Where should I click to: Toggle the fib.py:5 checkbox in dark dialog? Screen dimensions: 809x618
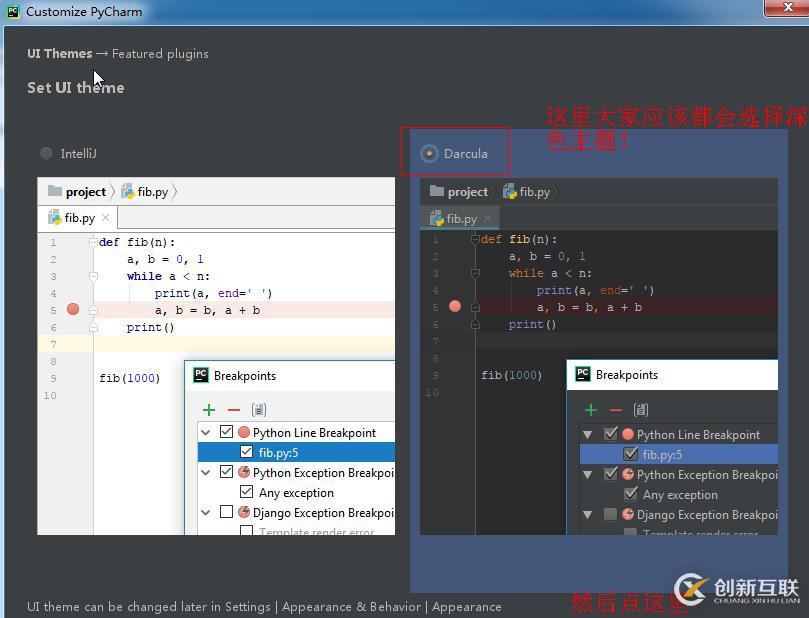[x=630, y=454]
